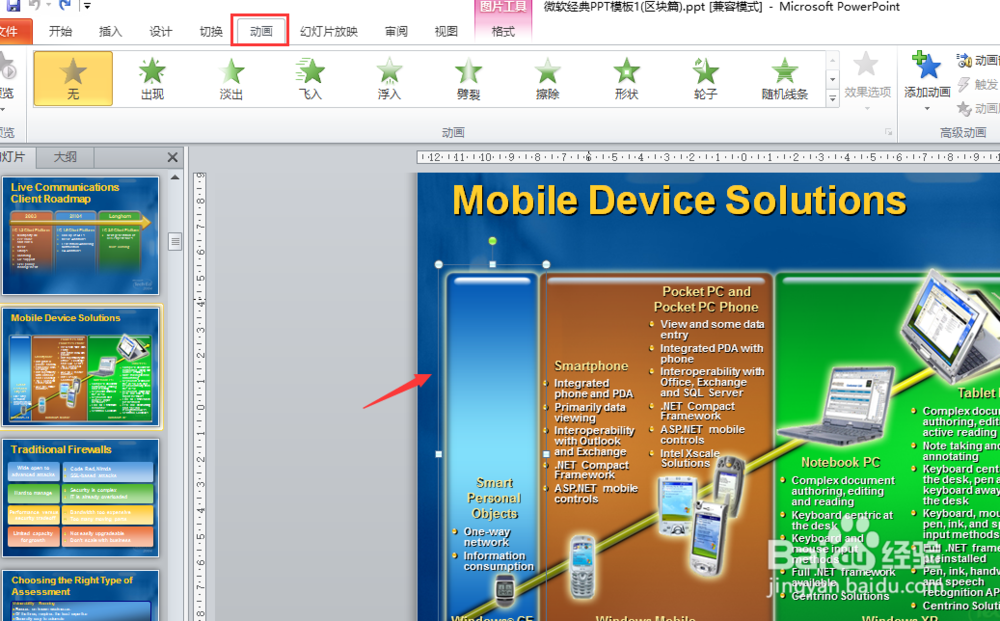
Task: Click the flip phone image on the slide
Action: pyautogui.click(x=582, y=567)
